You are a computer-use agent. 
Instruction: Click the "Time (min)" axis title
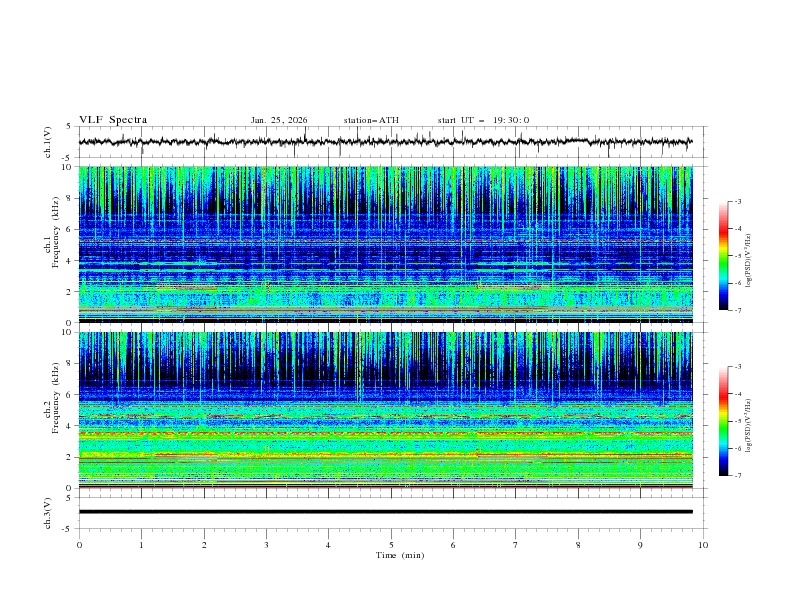[400, 555]
